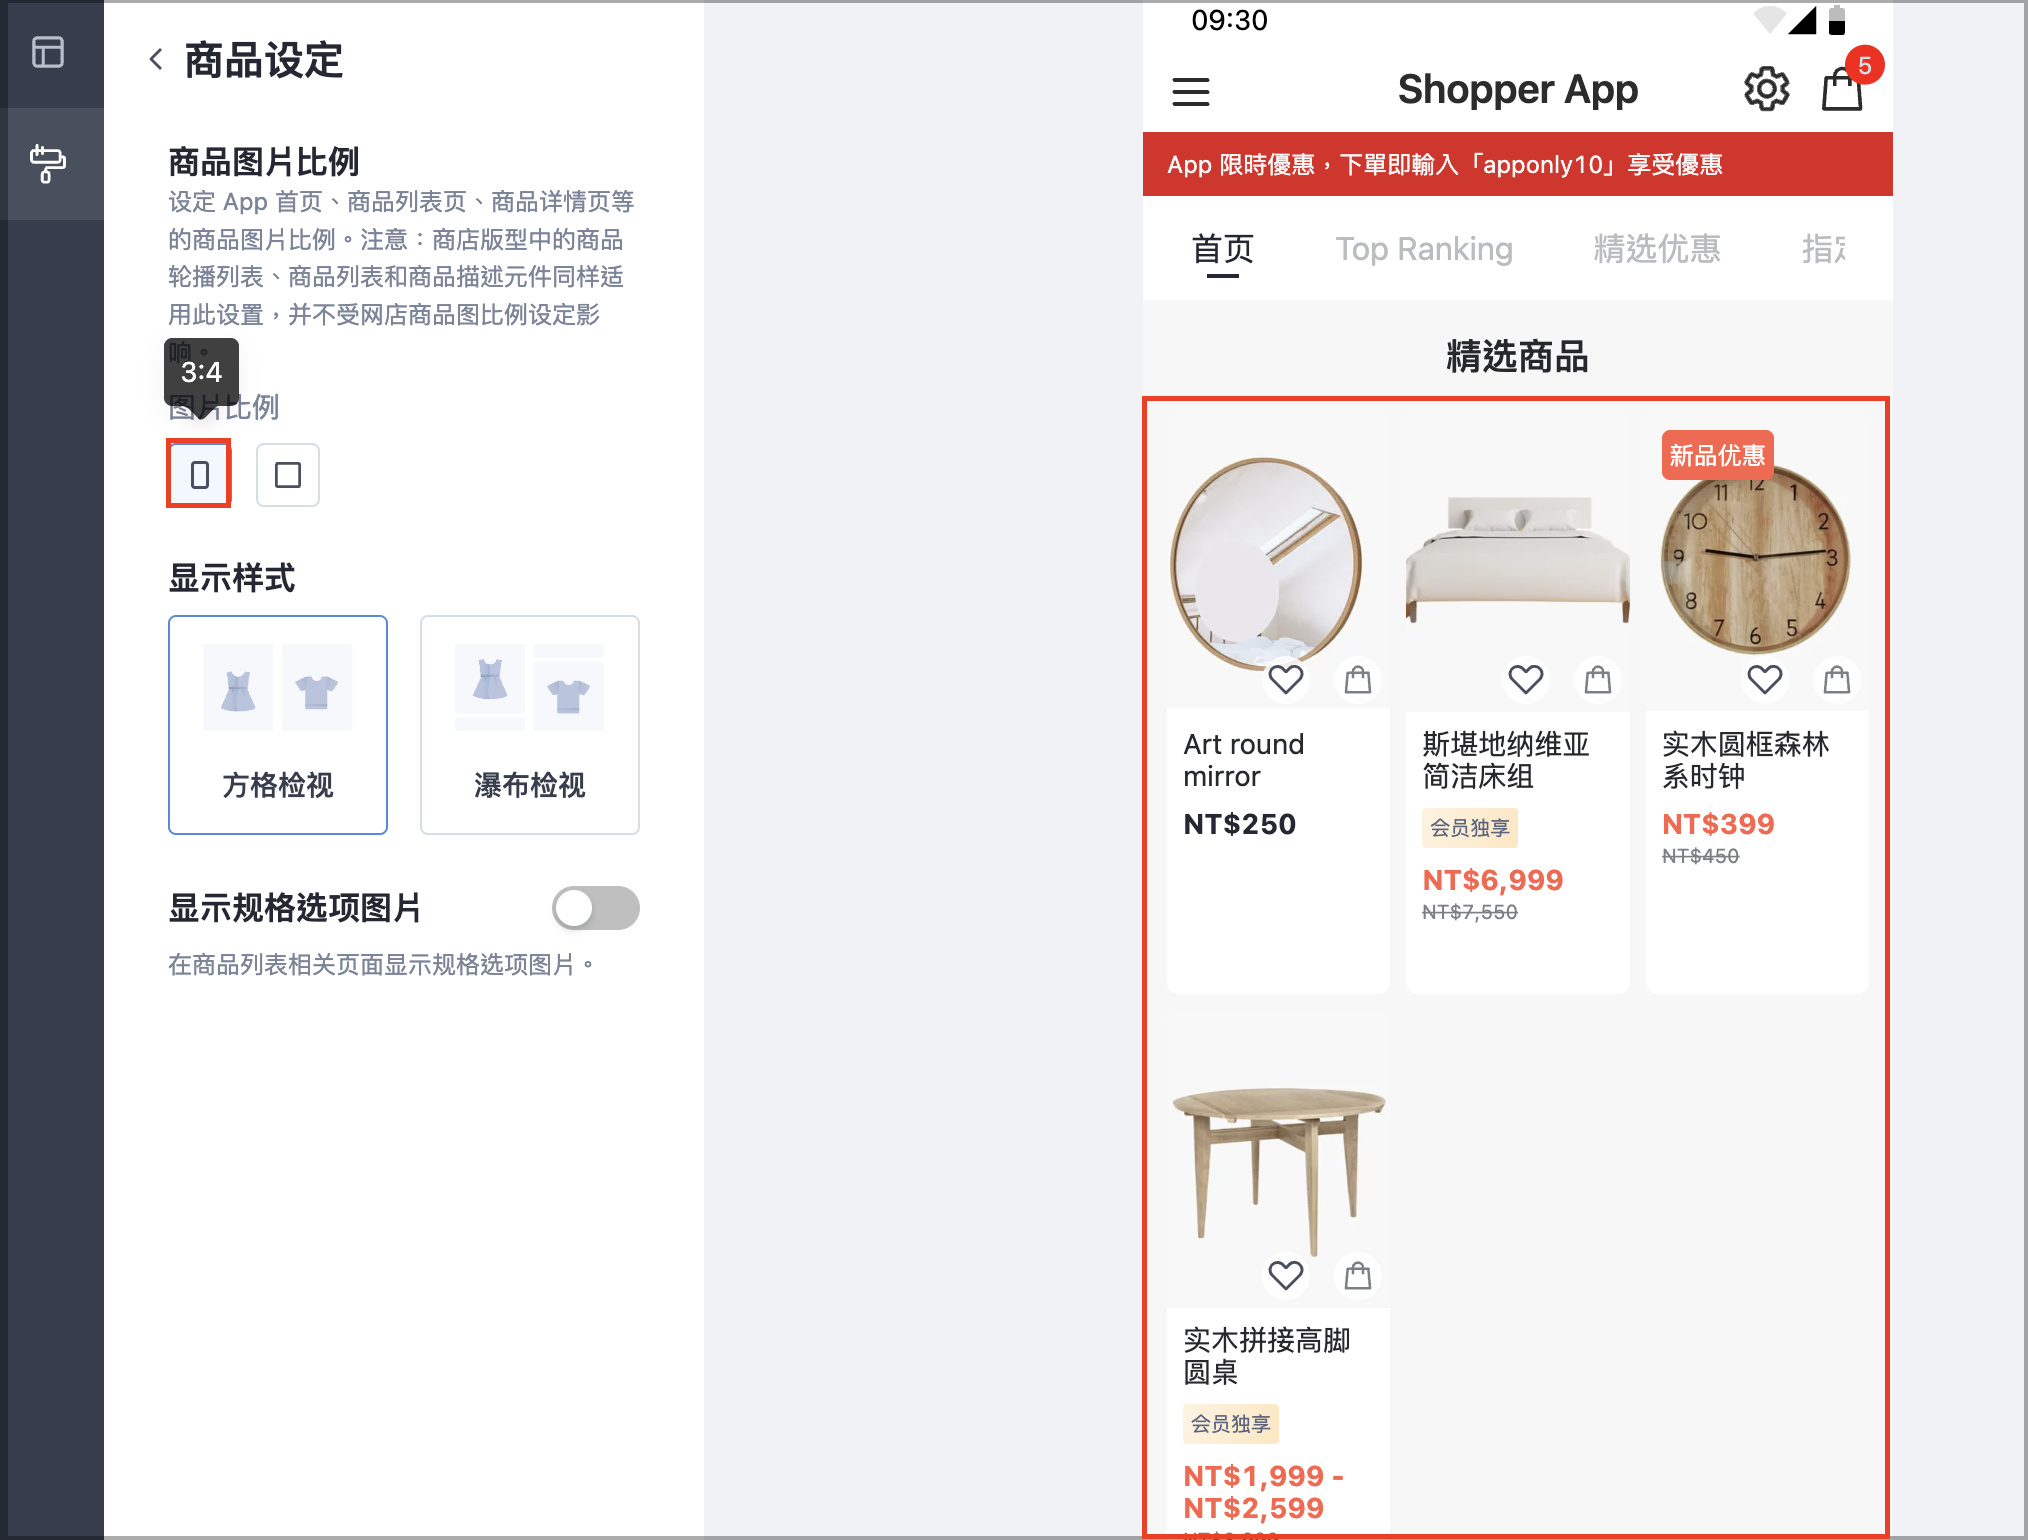Add 斯堪地纳维亚简洁床组 to bag

tap(1598, 680)
